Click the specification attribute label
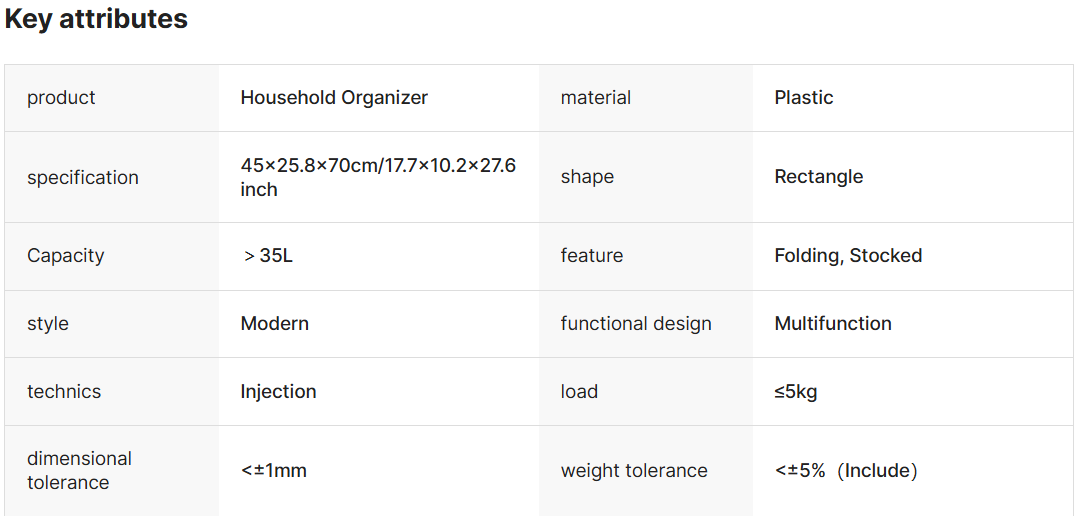1074x516 pixels. (x=83, y=178)
